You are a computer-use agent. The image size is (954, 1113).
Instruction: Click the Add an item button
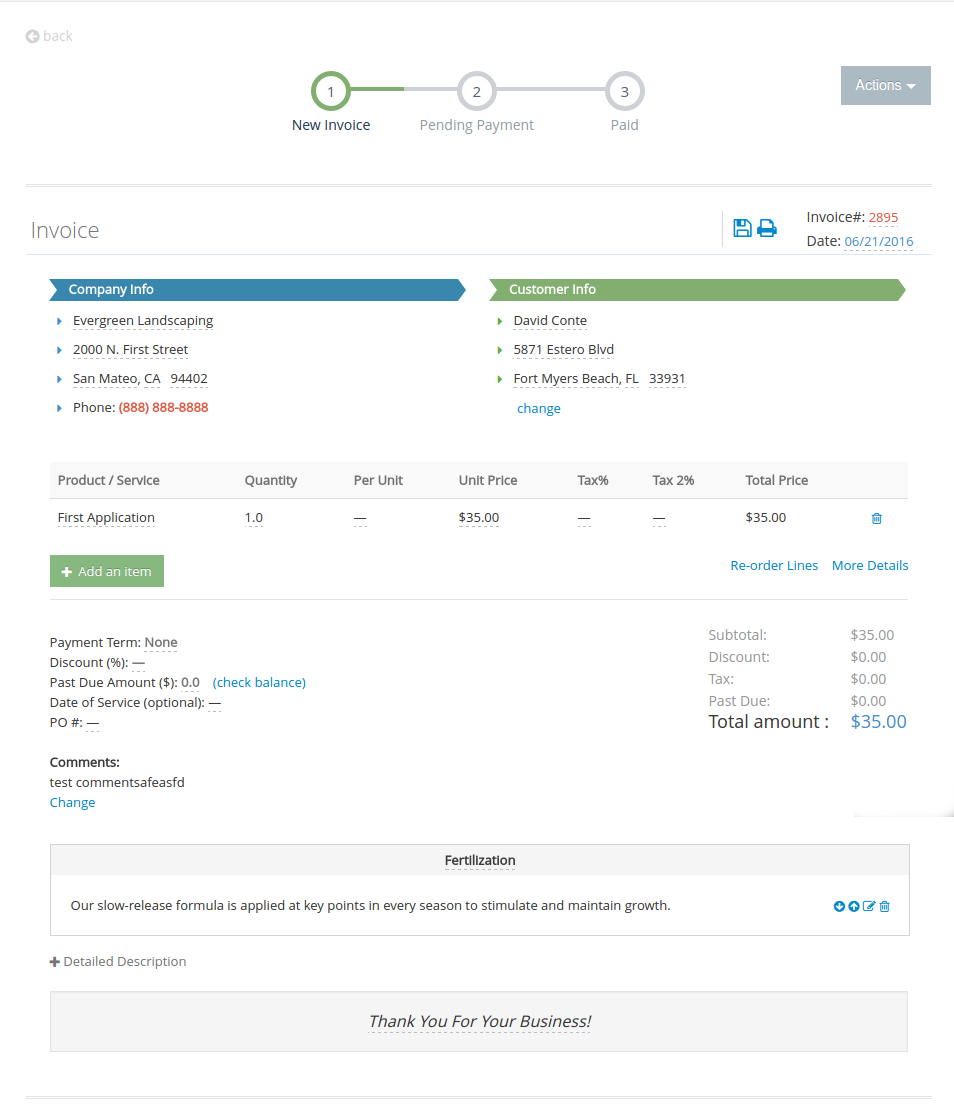(x=107, y=571)
